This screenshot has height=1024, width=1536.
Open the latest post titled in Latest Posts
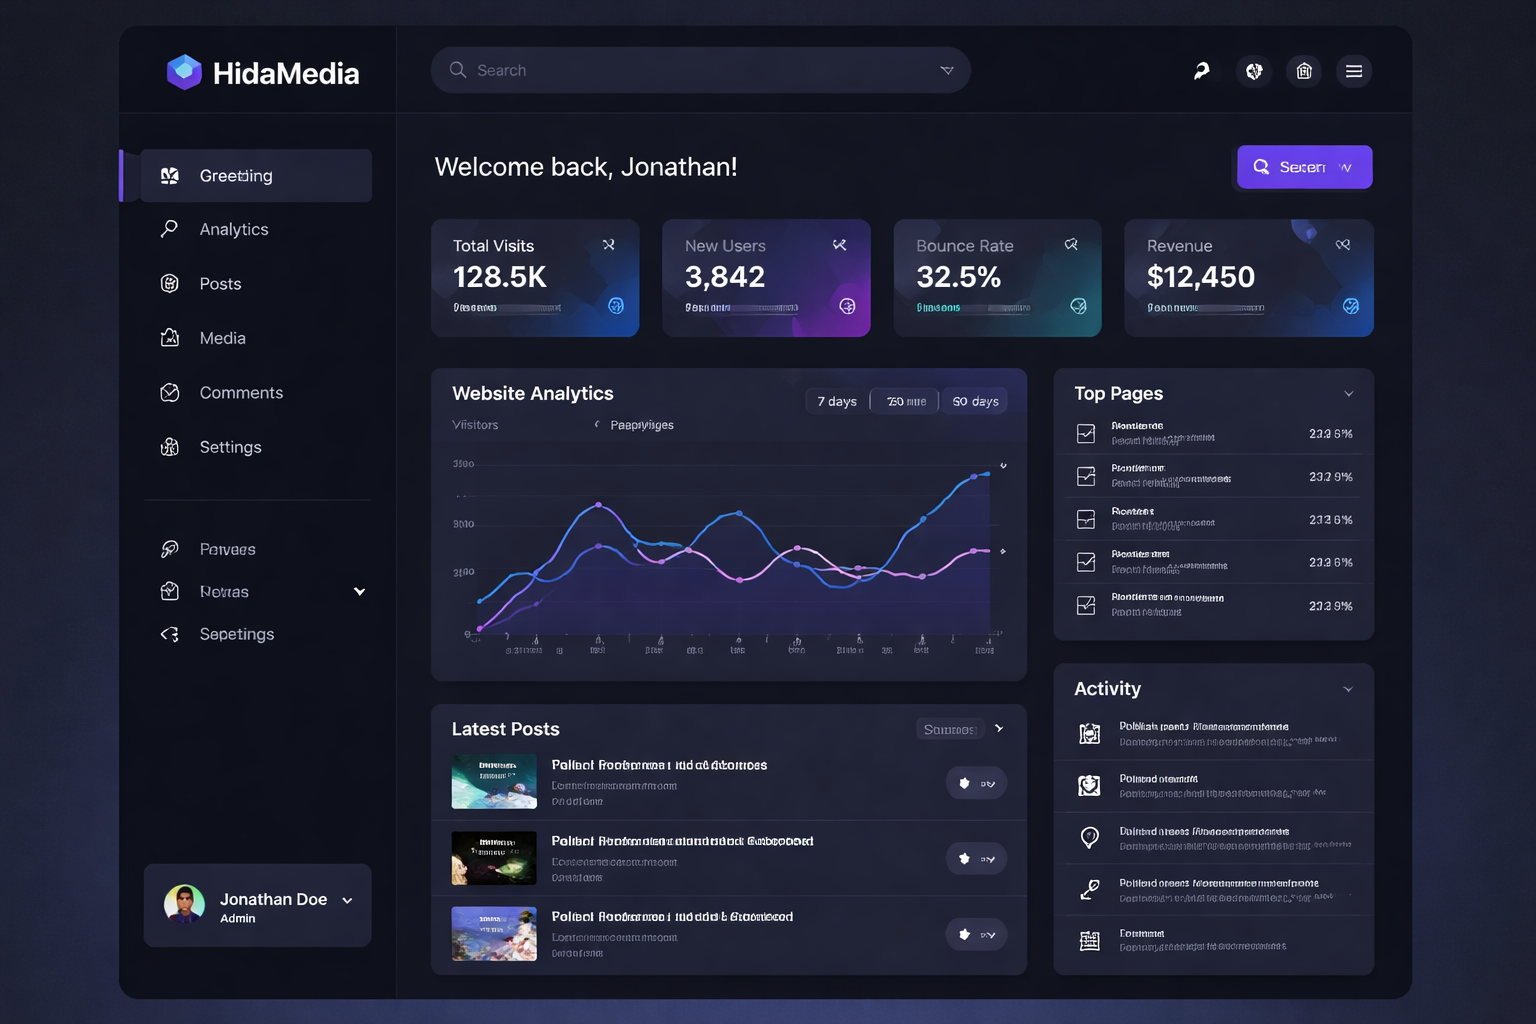pyautogui.click(x=660, y=765)
